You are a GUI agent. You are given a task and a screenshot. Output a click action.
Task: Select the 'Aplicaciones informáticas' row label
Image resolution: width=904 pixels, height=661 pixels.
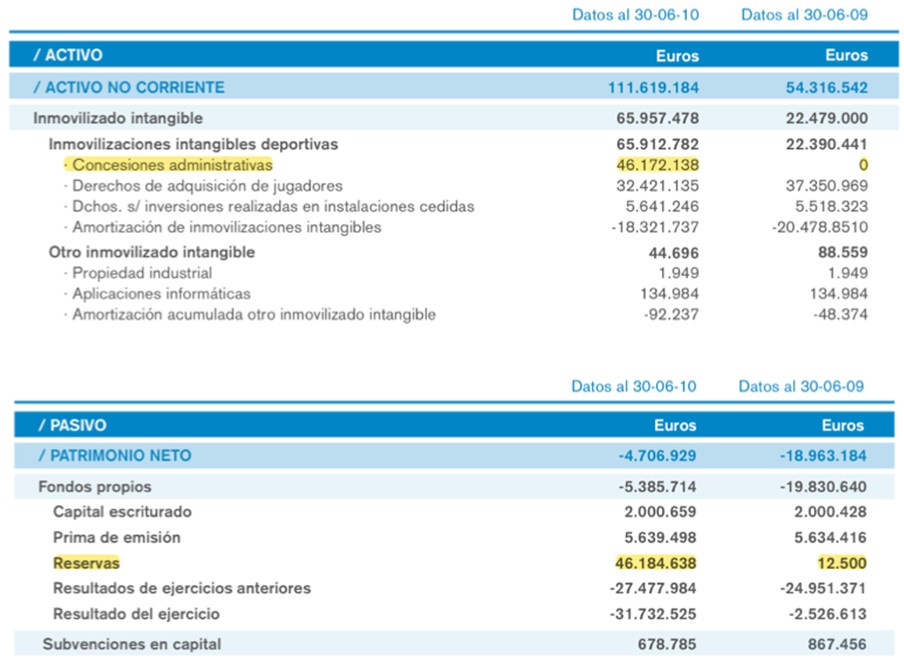[x=161, y=294]
